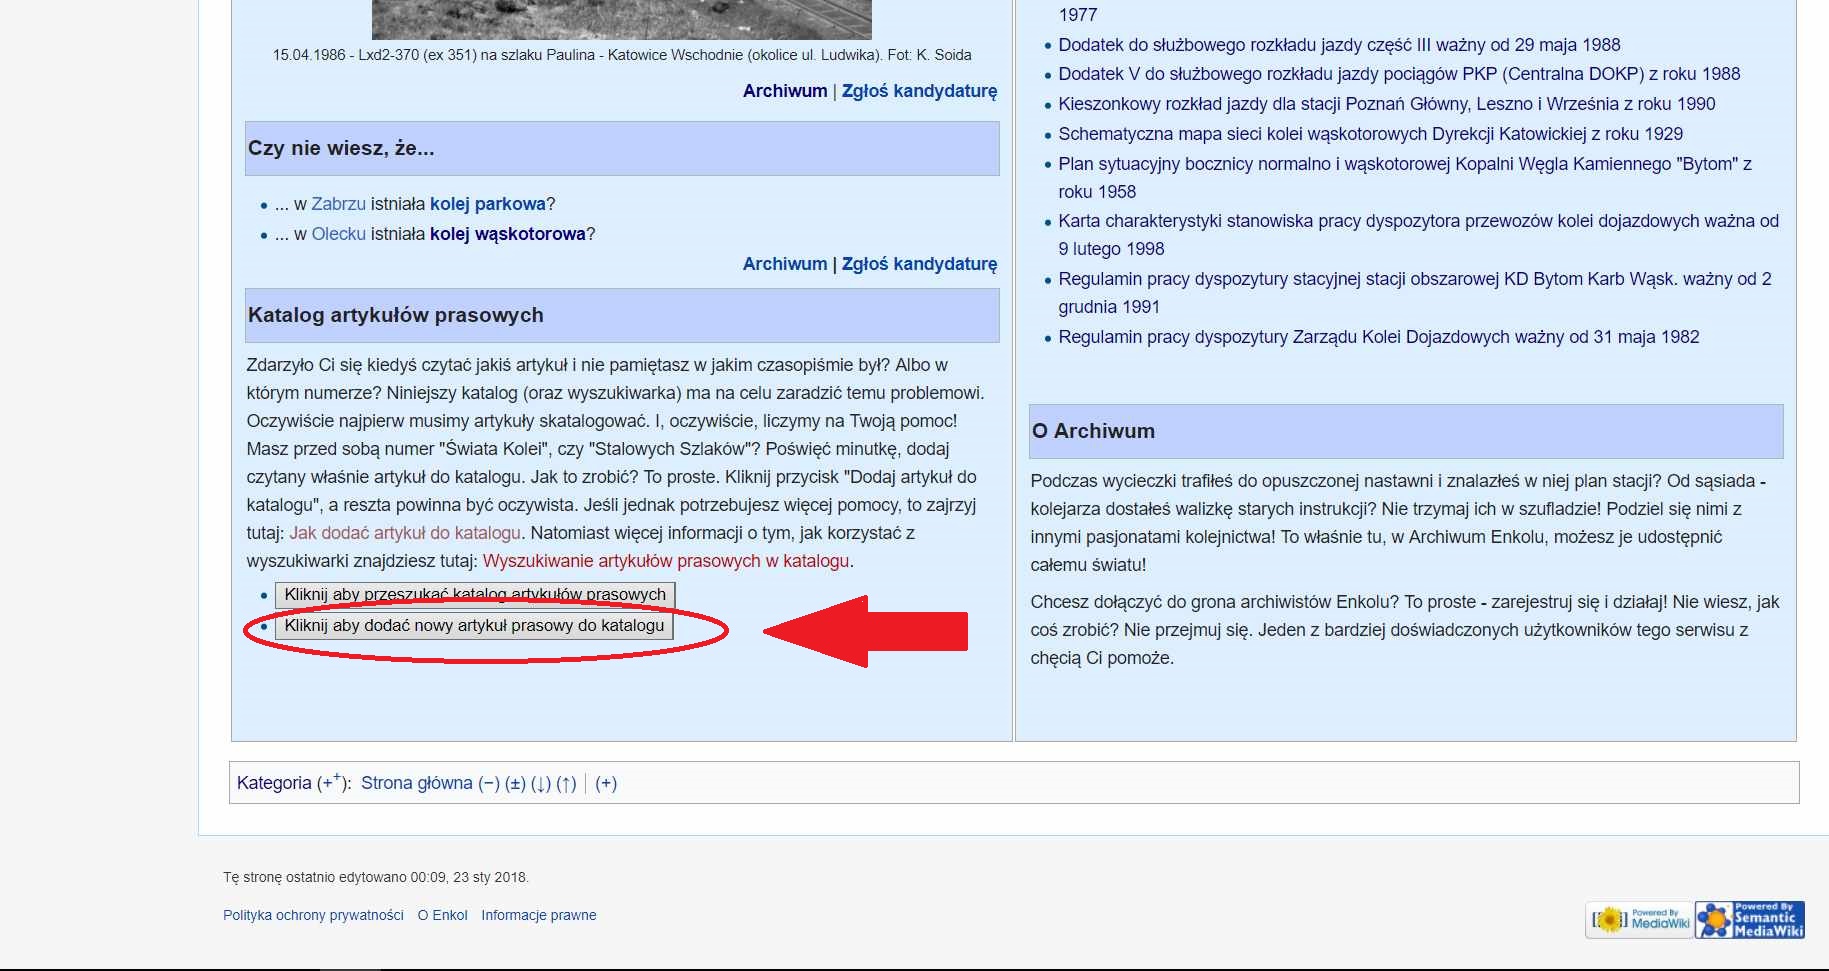Screen dimensions: 1829x971
Task: Click the down arrow (↓) category symbol
Action: (541, 783)
